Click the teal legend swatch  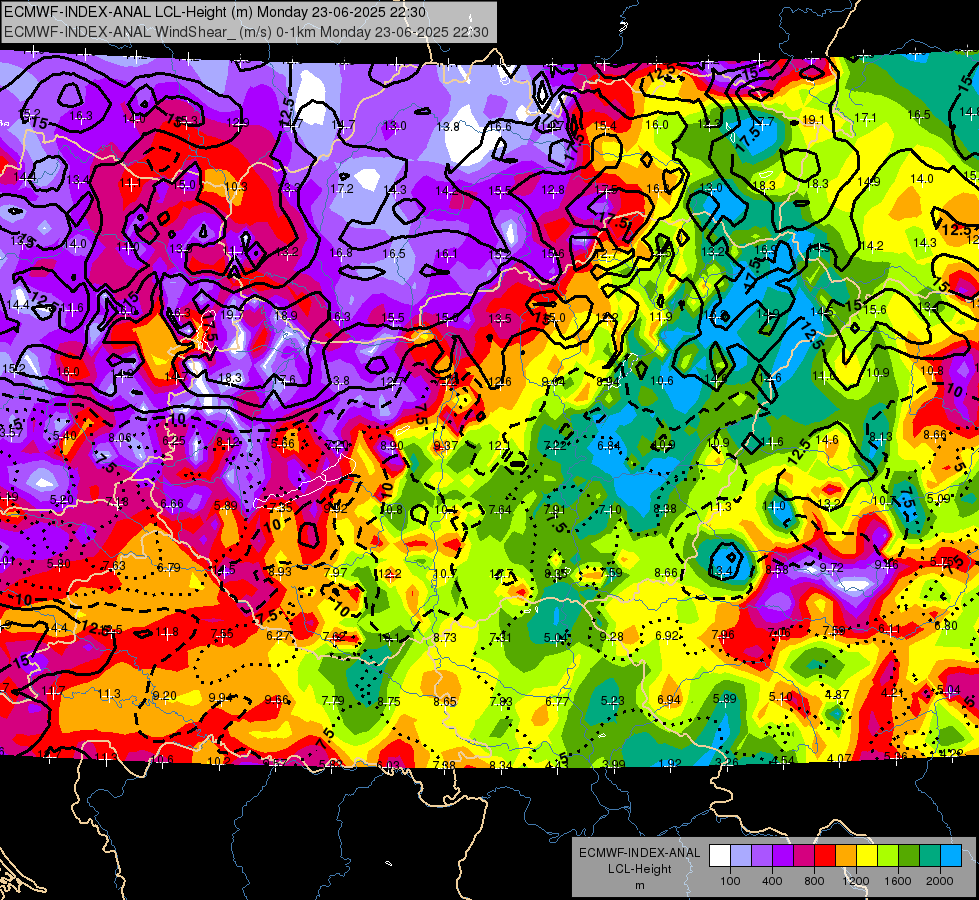pos(929,856)
